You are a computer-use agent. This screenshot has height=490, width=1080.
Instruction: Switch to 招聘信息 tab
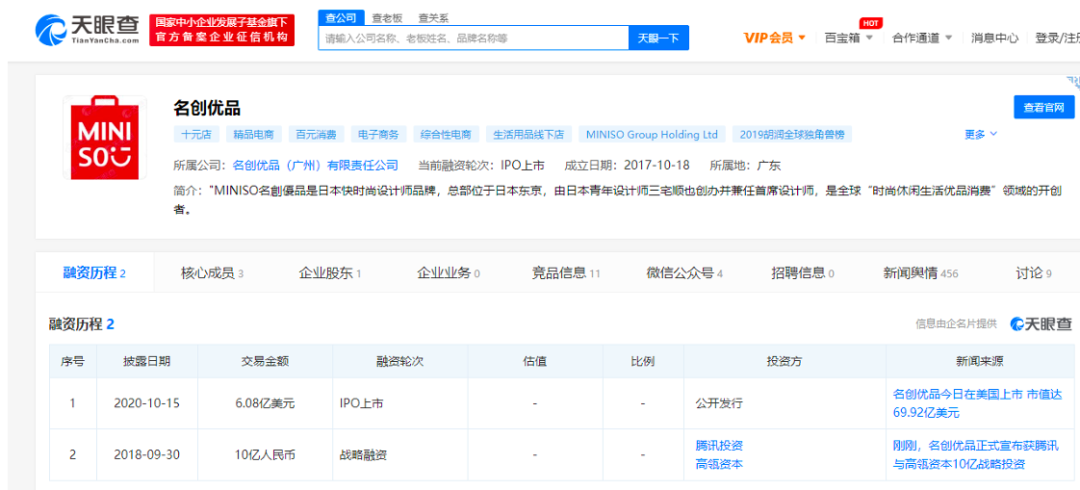(802, 273)
